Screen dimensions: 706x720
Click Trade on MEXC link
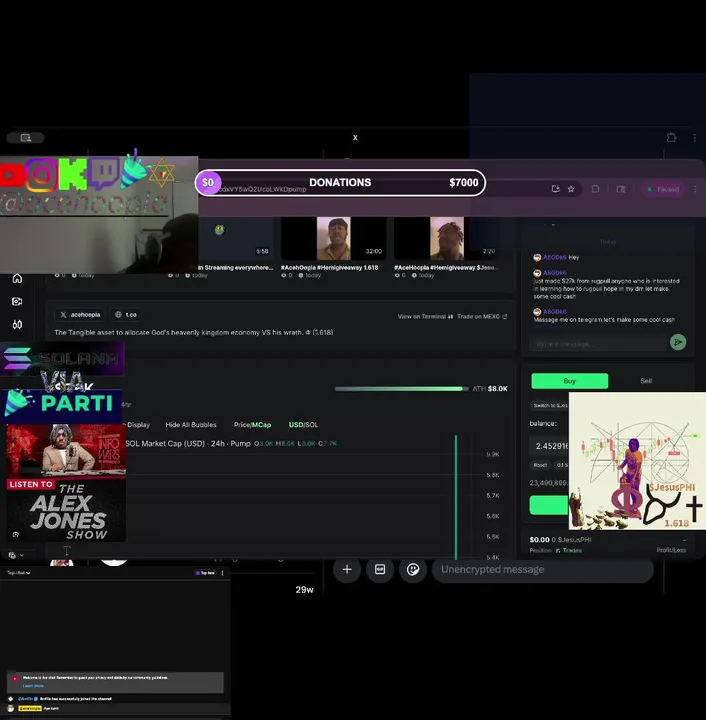(482, 316)
